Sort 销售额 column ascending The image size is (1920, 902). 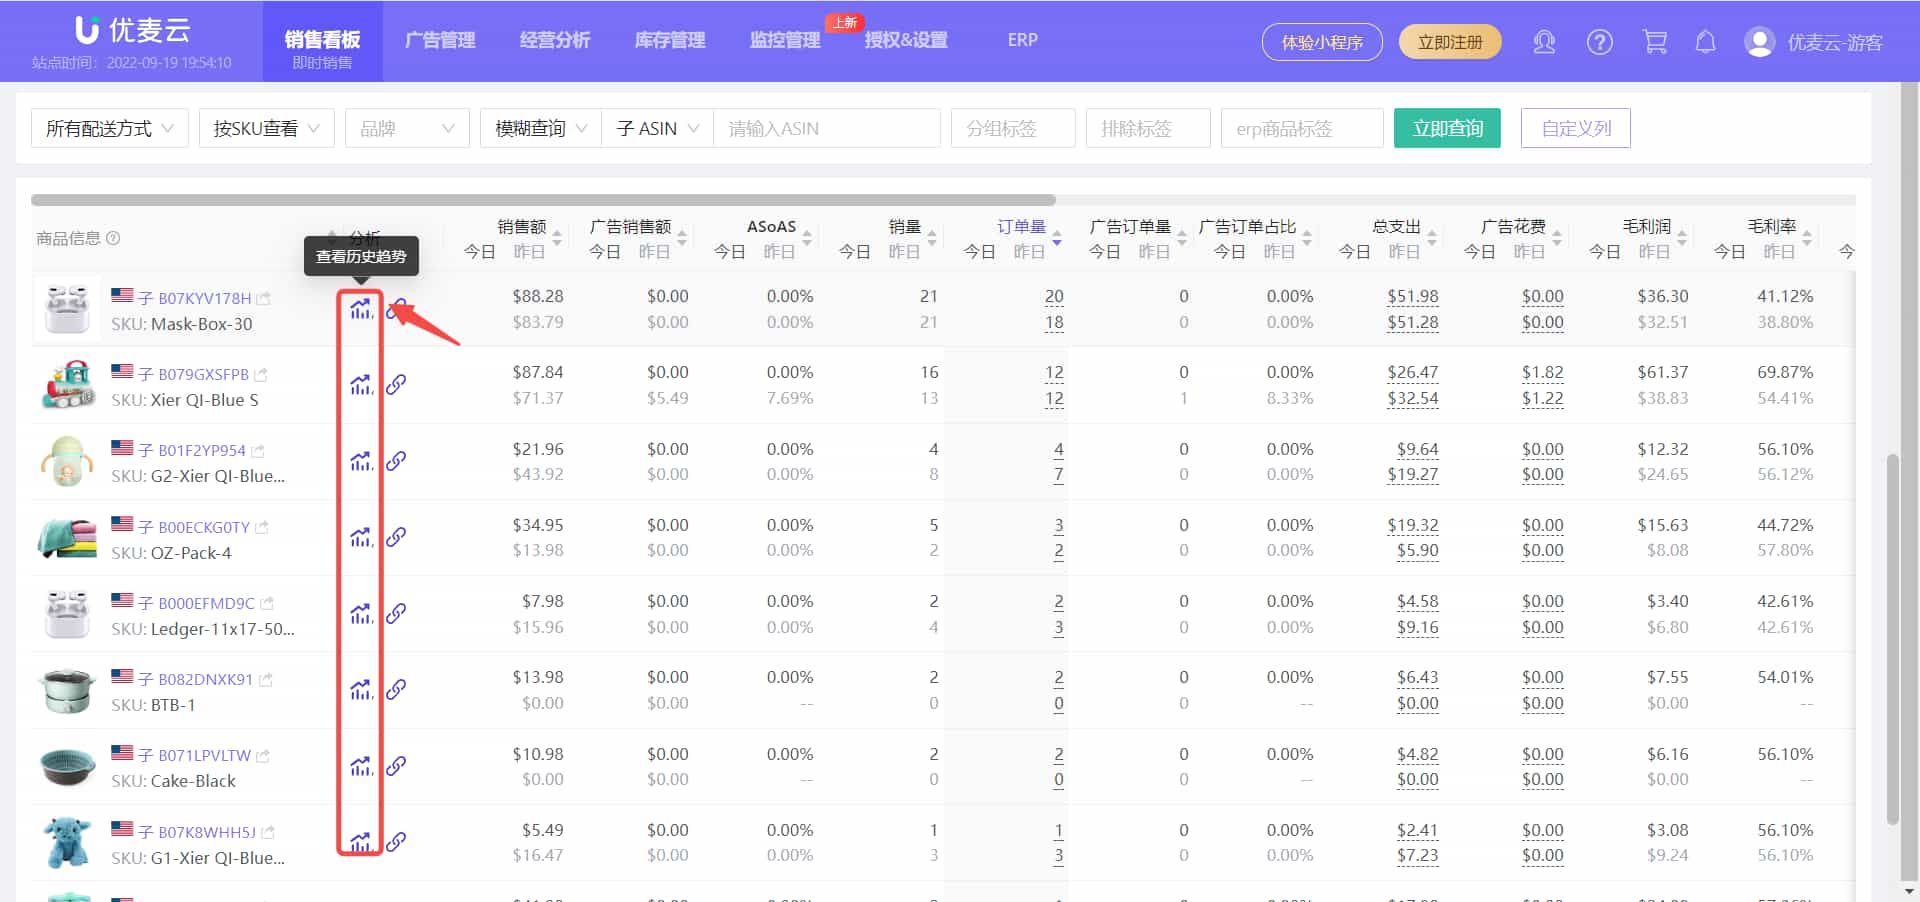tap(556, 231)
